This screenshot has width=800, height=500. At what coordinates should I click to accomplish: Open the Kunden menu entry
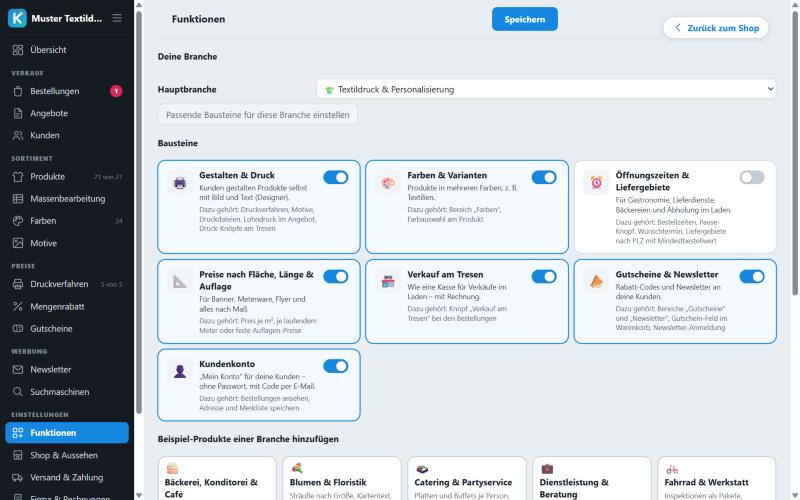pos(67,136)
